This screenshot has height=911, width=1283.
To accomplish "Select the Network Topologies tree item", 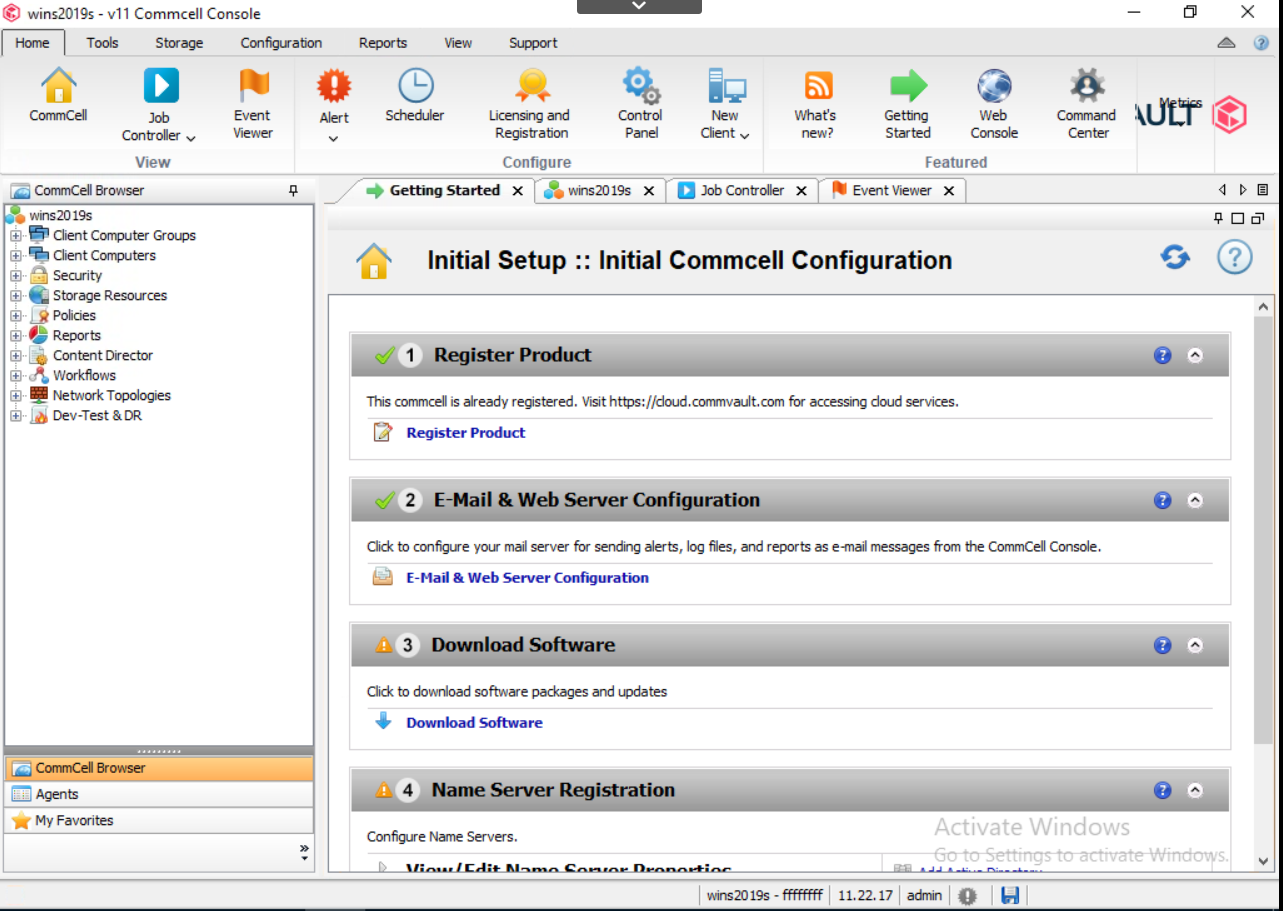I will click(111, 395).
